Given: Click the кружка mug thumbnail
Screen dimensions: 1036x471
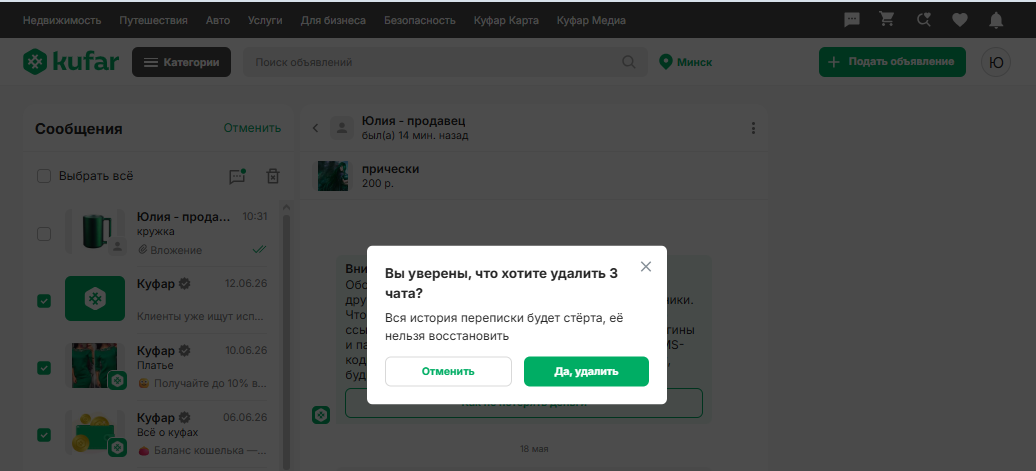Looking at the screenshot, I should click(x=95, y=231).
